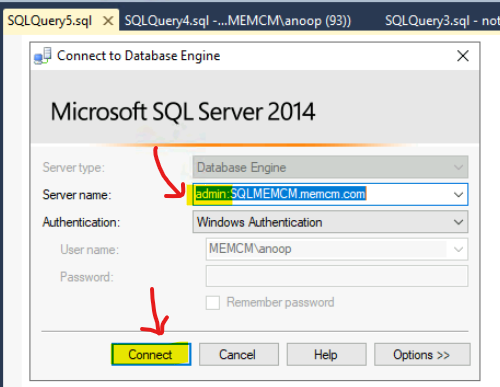Click the Server name label
The image size is (500, 387).
coord(77,195)
